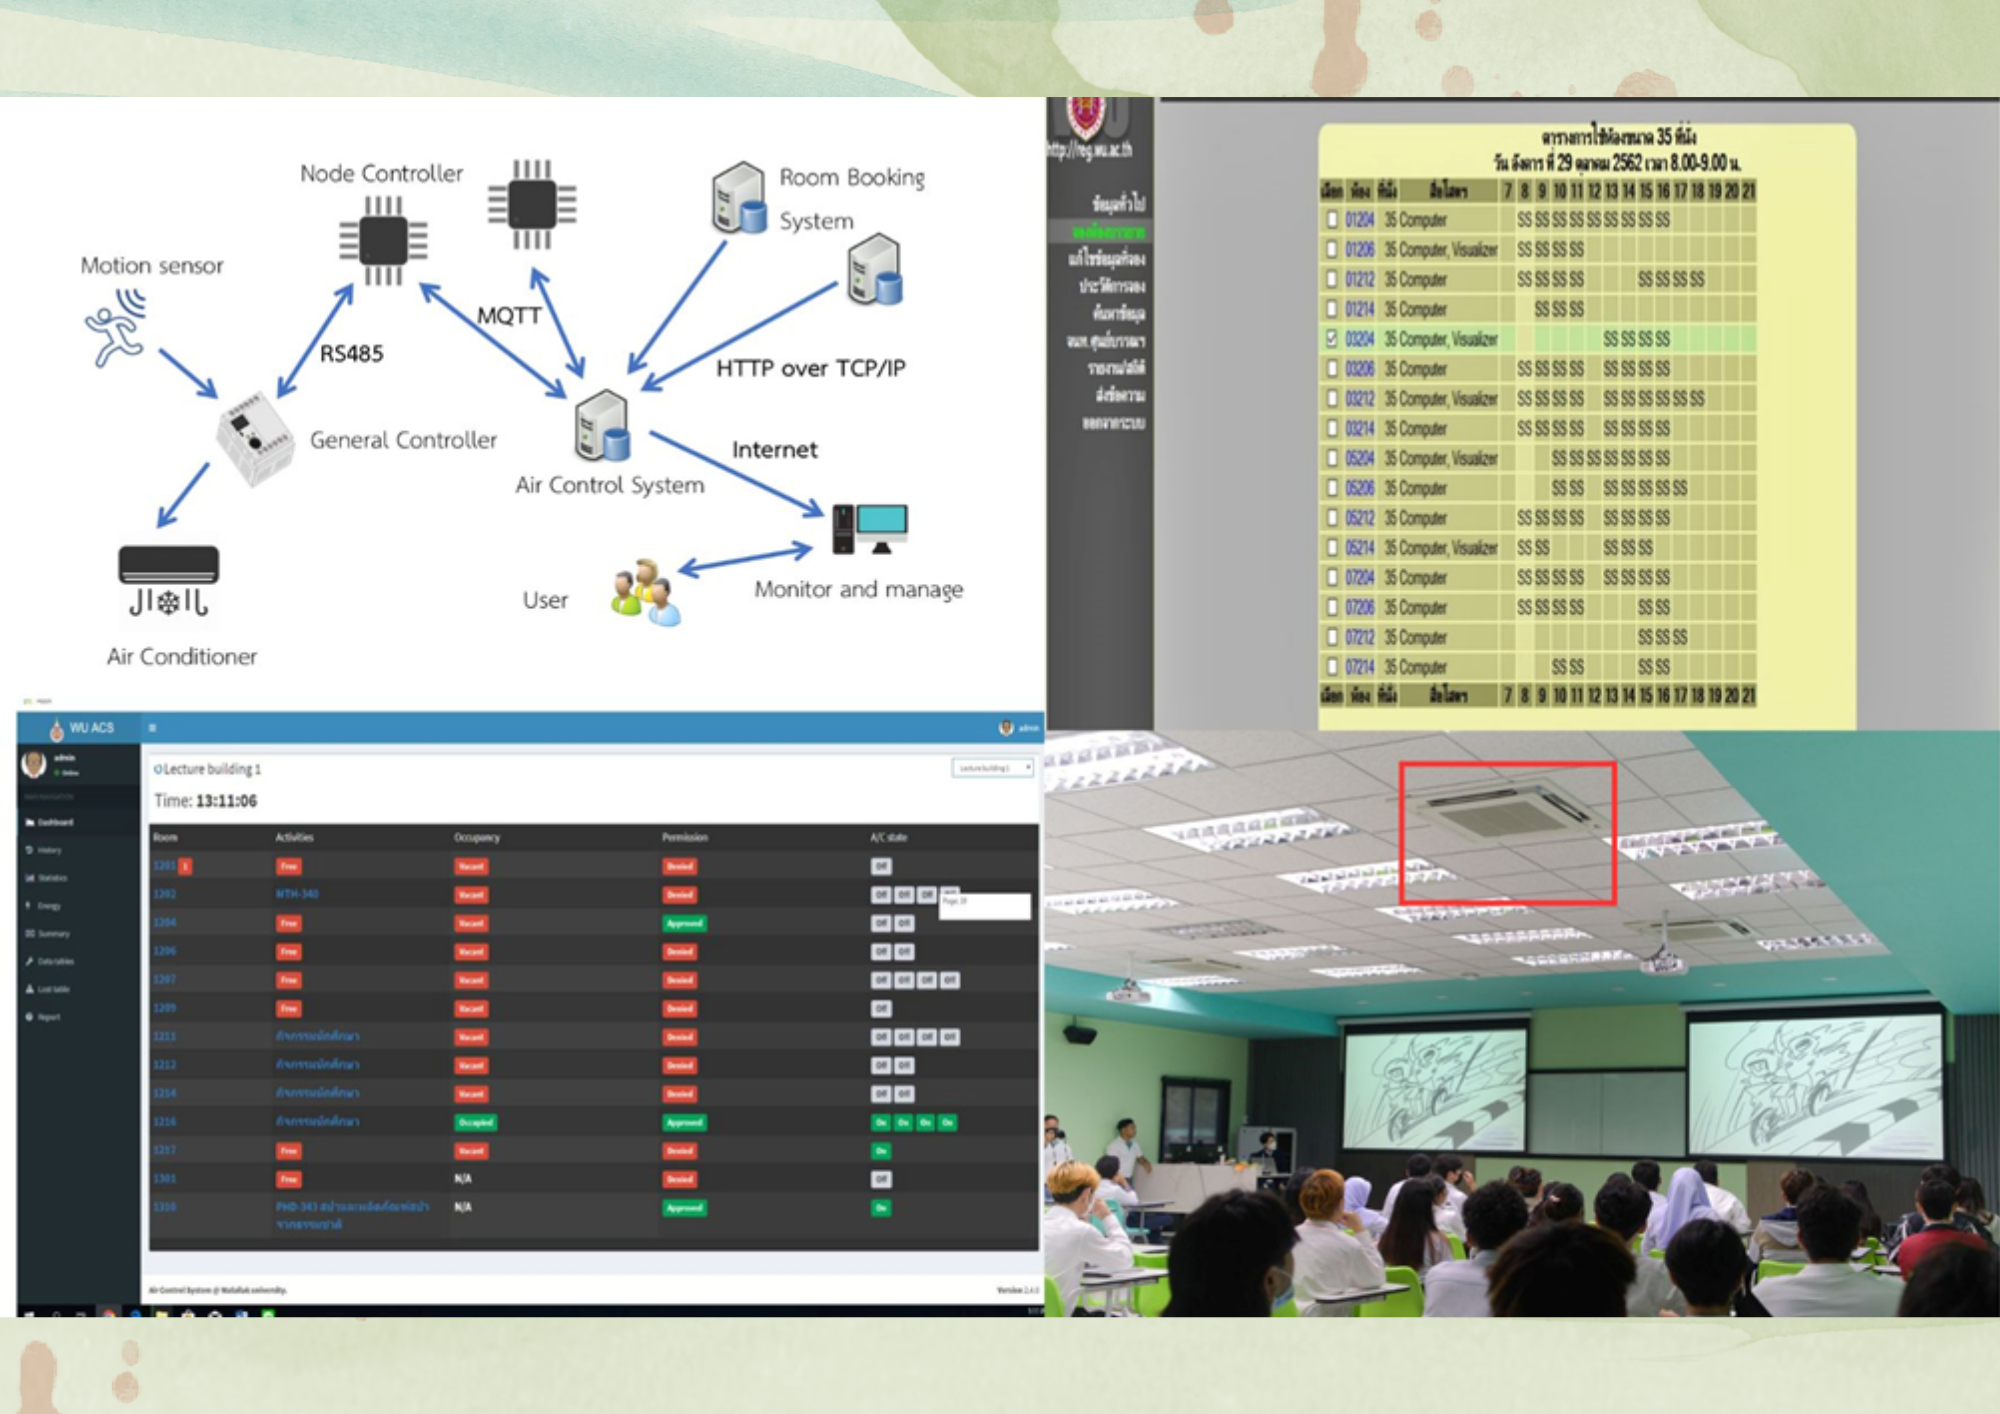The image size is (2000, 1414).
Task: Uncheck the checked box for room 03204
Action: 1331,339
